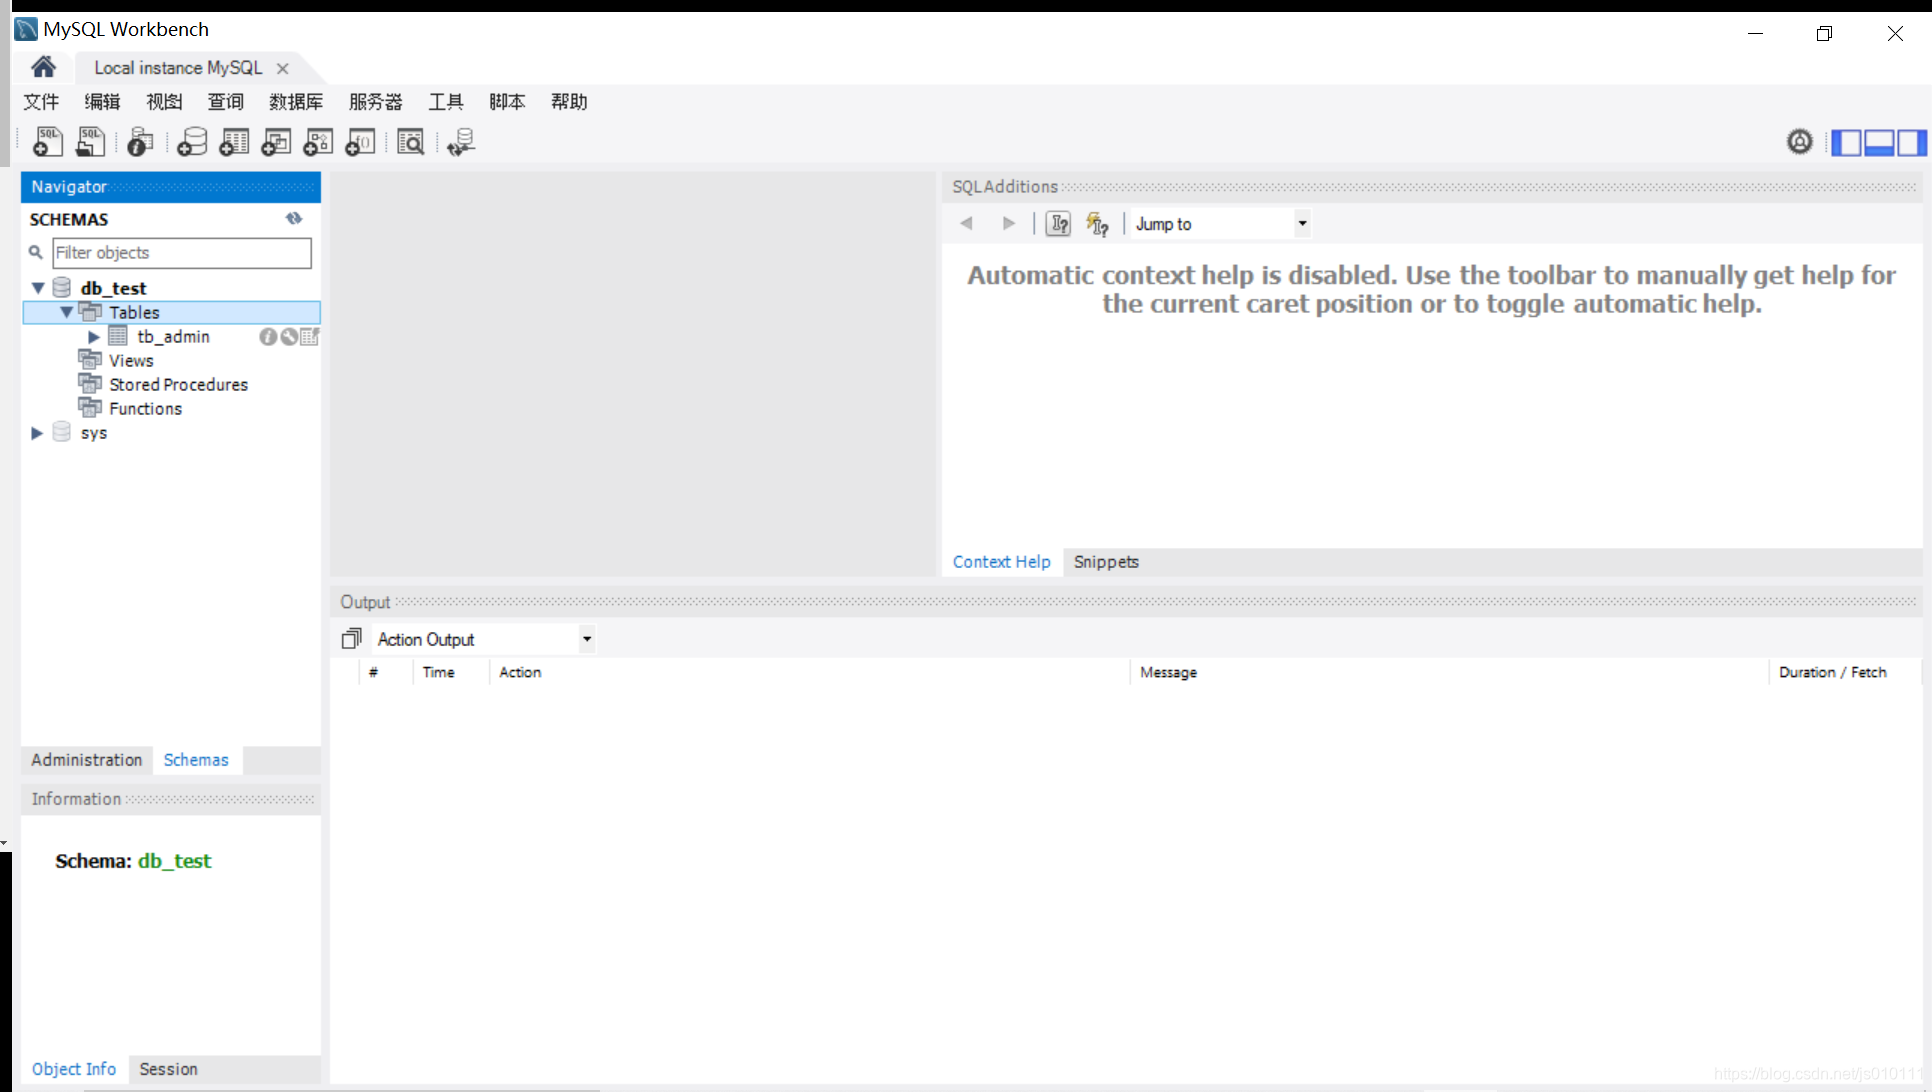Select the tb_admin table row
1932x1092 pixels.
(173, 337)
